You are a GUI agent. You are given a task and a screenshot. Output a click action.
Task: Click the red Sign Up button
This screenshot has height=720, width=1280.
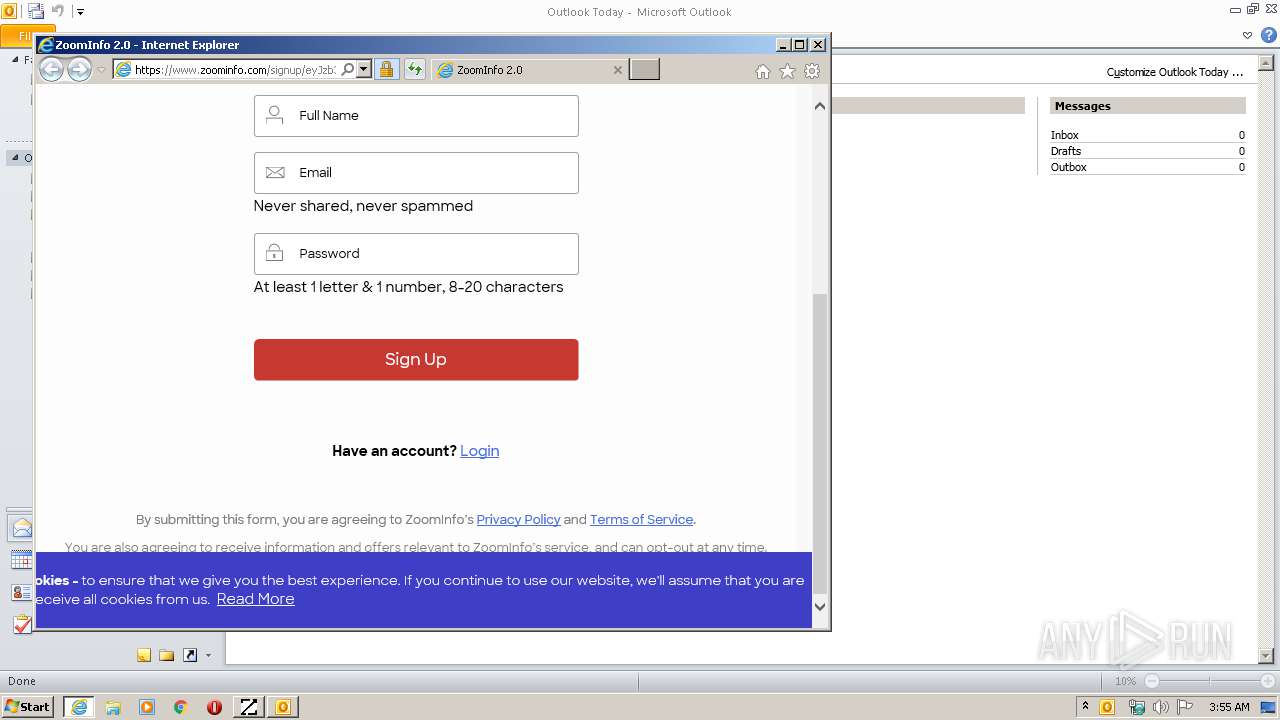click(x=416, y=360)
